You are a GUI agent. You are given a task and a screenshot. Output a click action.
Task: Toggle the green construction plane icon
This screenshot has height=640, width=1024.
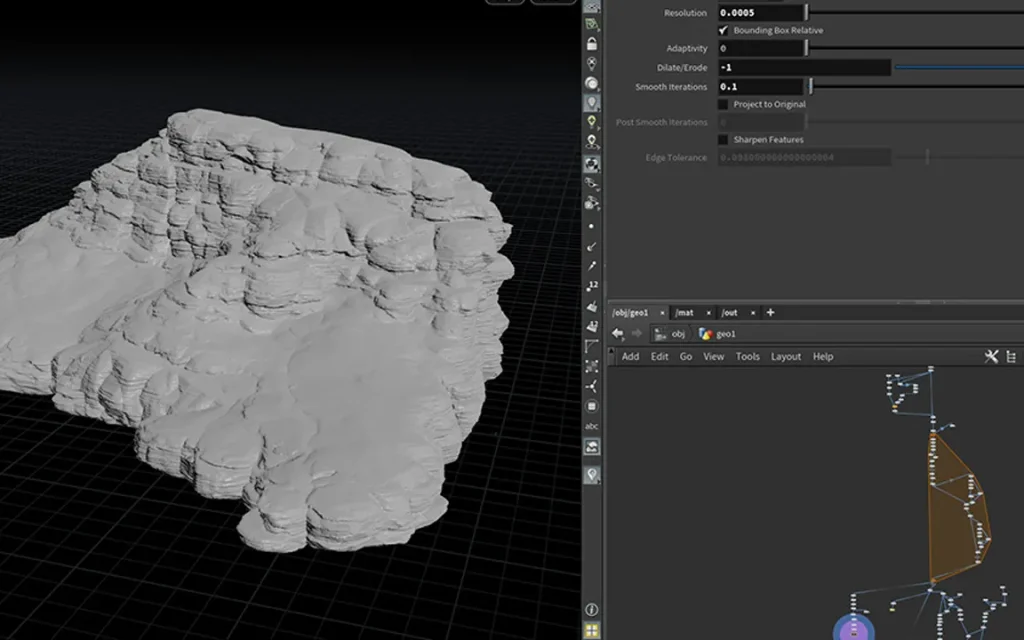point(592,25)
